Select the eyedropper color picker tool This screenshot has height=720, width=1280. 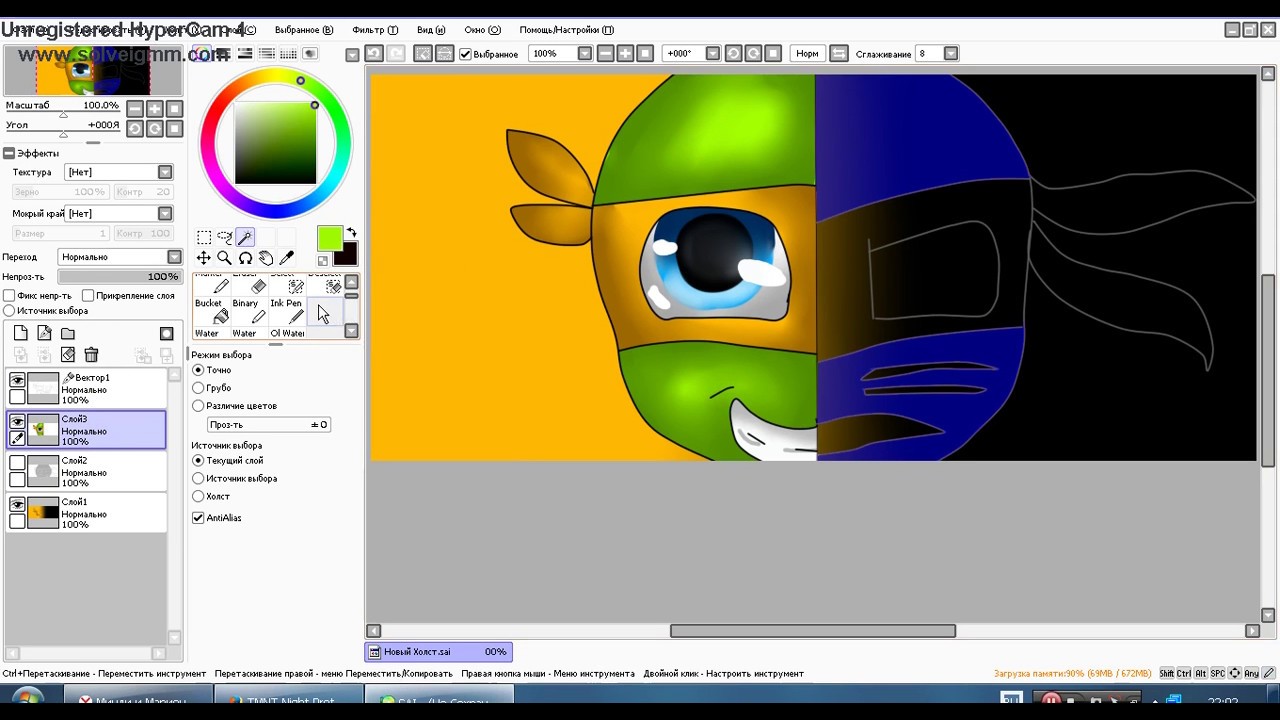pos(287,258)
